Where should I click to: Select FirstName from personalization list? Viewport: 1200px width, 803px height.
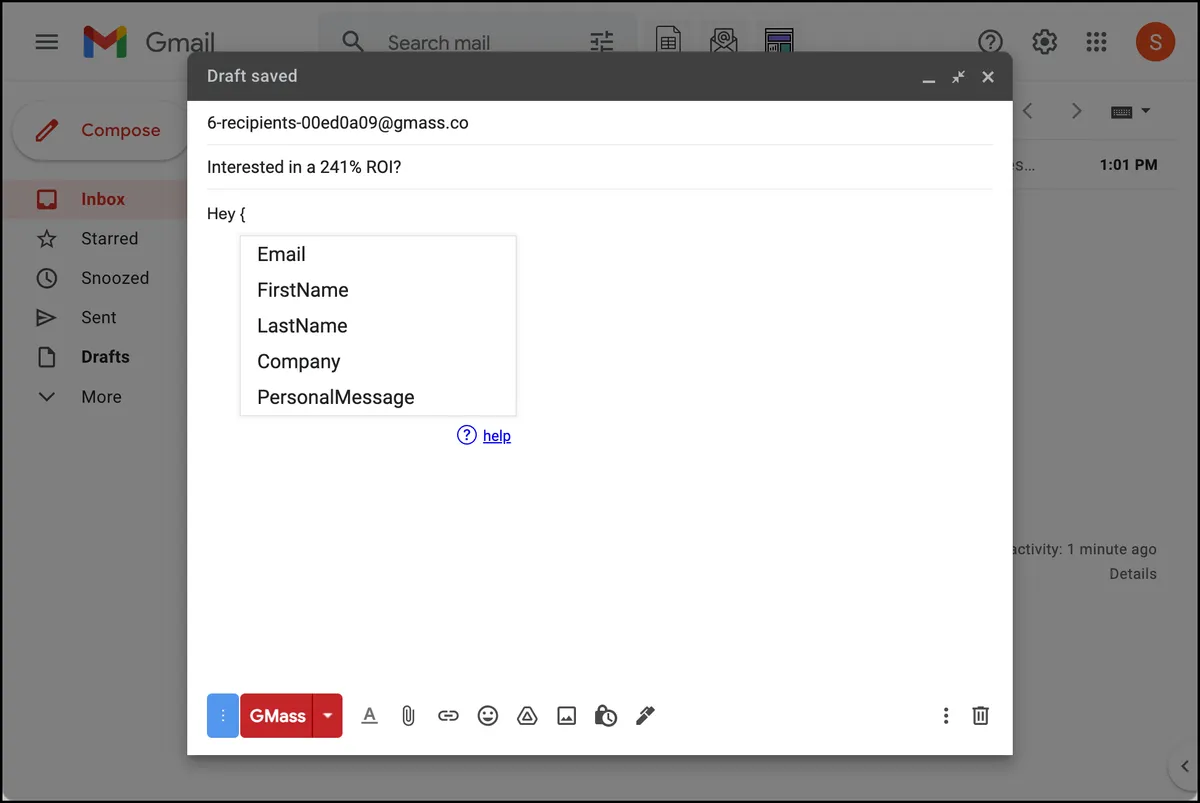click(x=378, y=290)
